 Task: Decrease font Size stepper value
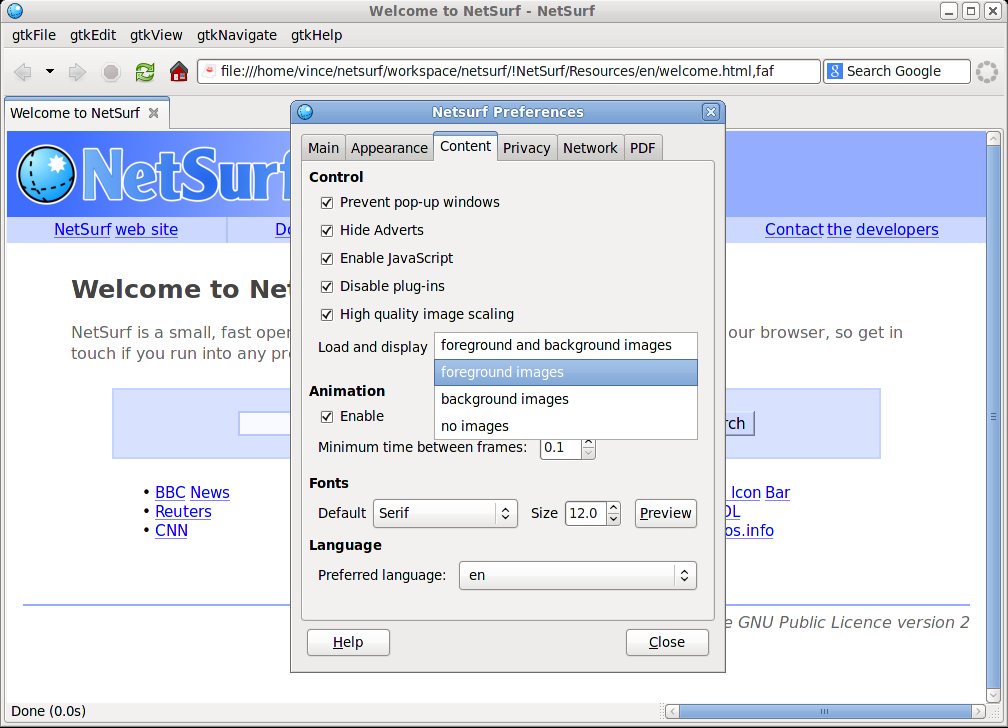point(614,519)
